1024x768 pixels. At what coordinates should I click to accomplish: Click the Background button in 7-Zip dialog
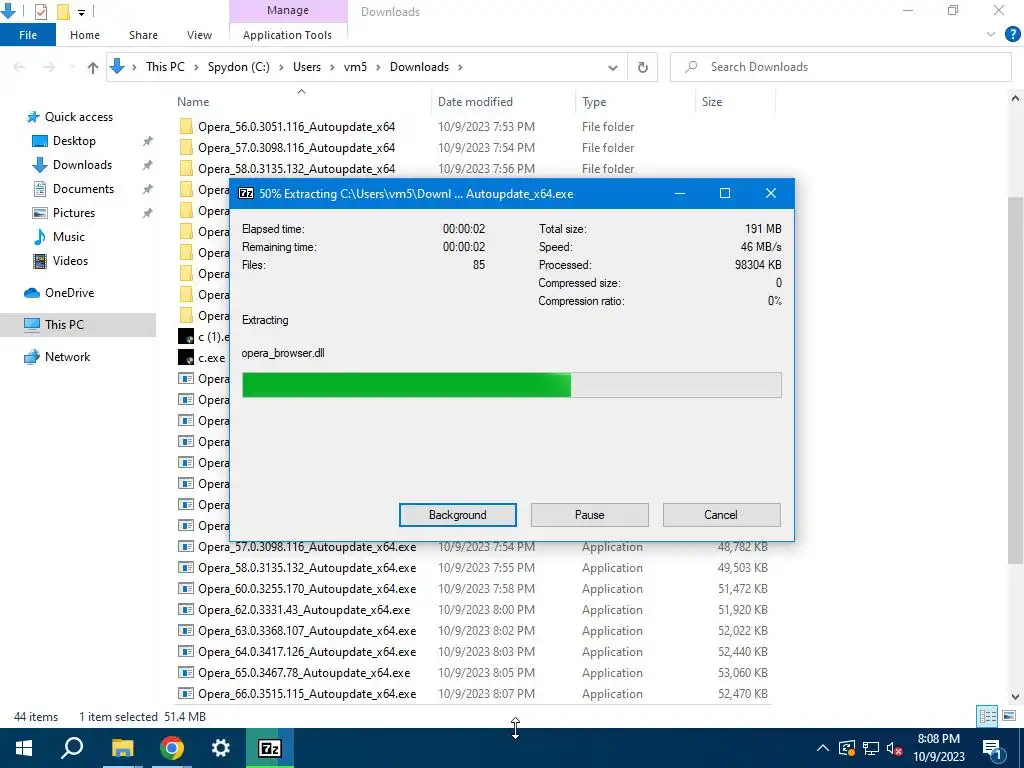point(457,515)
